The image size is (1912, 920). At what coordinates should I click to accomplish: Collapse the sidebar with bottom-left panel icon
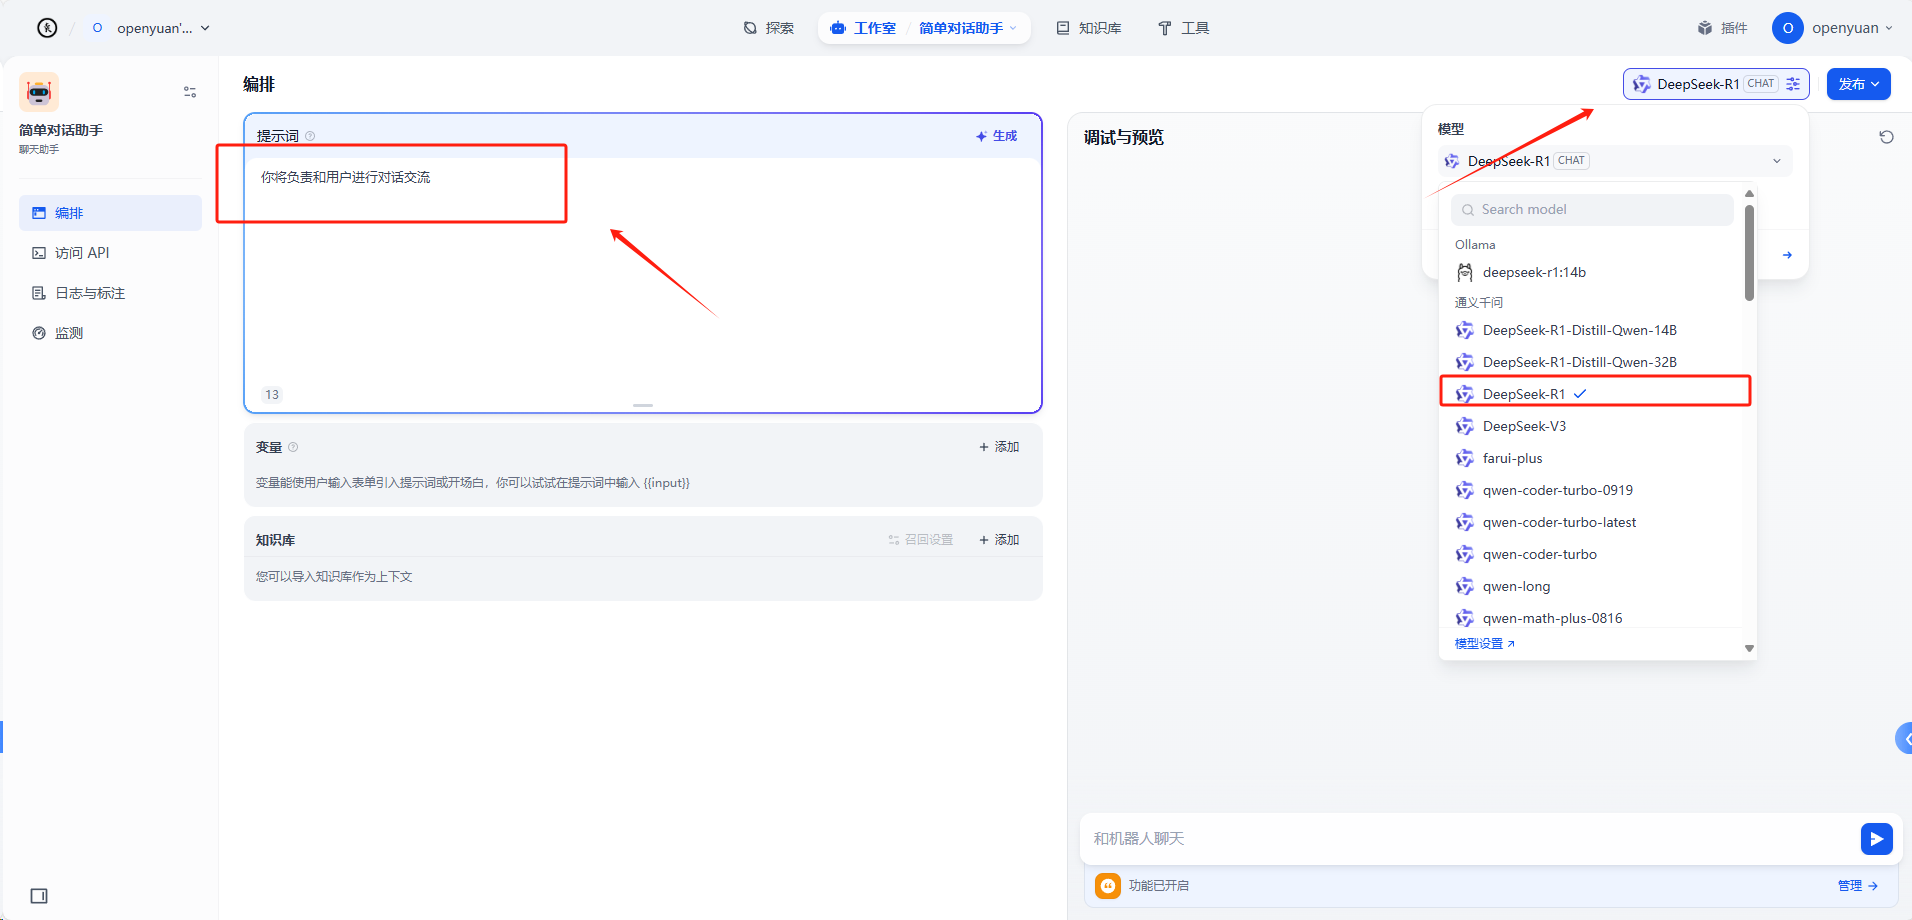pyautogui.click(x=39, y=896)
